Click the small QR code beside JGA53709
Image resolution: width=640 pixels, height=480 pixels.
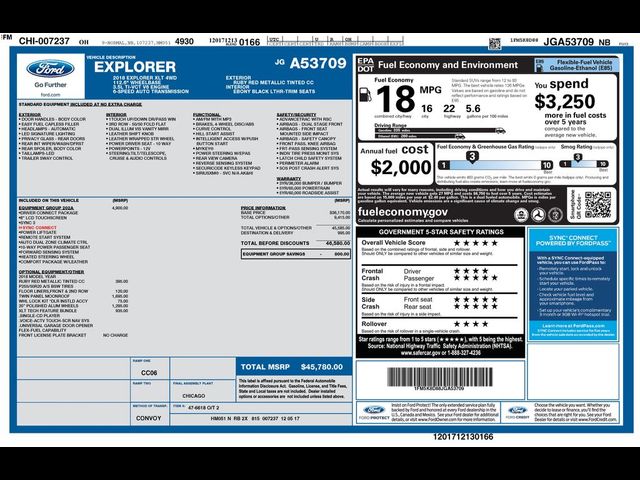[x=494, y=43]
